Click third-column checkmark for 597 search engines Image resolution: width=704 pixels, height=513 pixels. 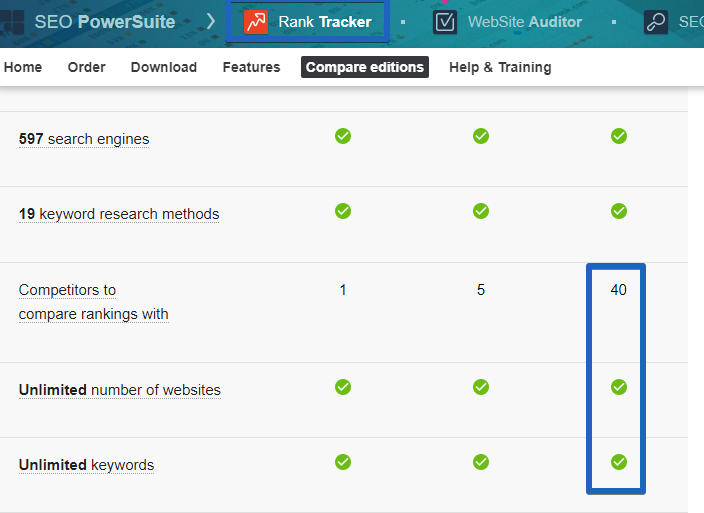coord(619,136)
